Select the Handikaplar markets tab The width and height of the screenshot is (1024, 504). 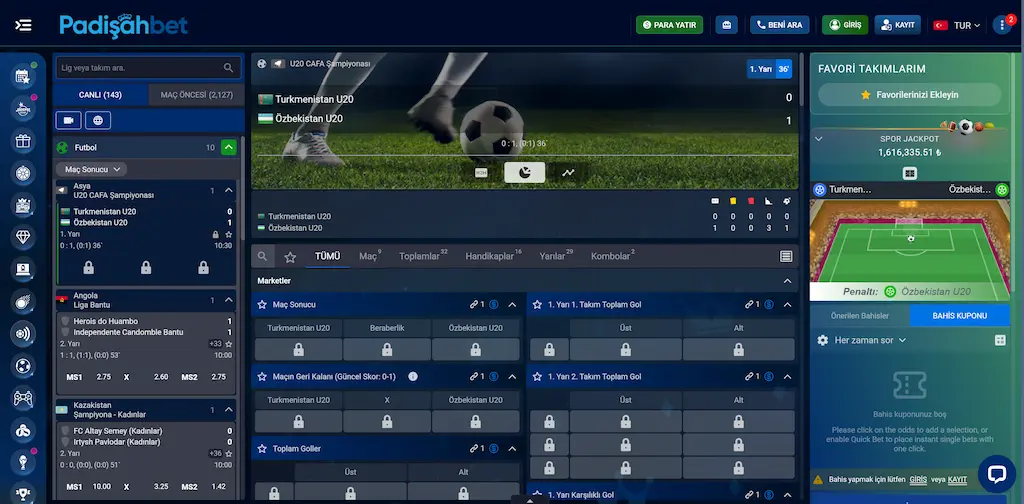(x=493, y=256)
